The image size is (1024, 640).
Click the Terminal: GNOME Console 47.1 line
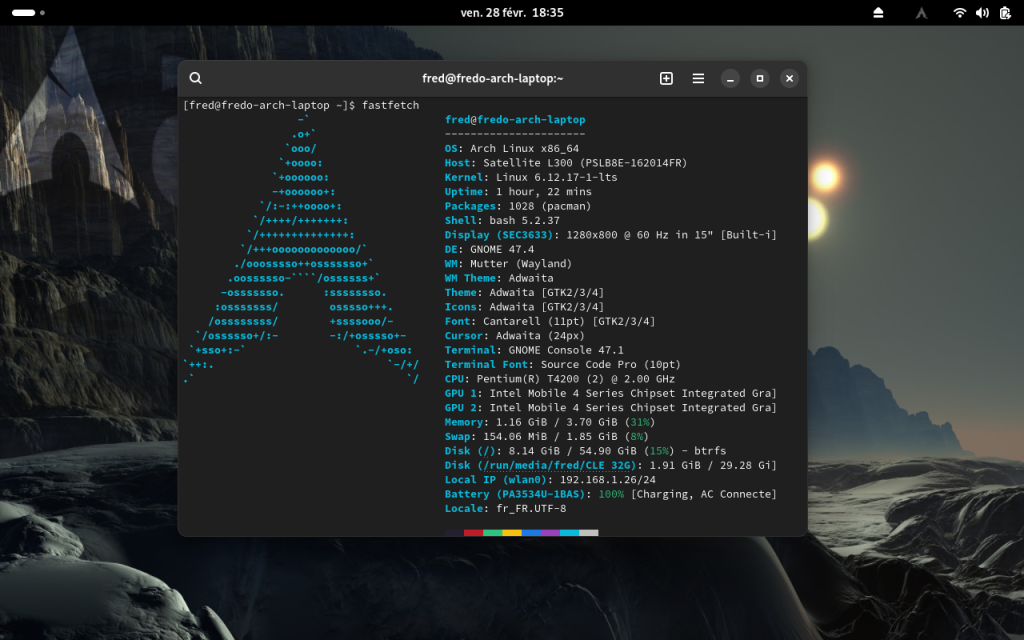534,349
